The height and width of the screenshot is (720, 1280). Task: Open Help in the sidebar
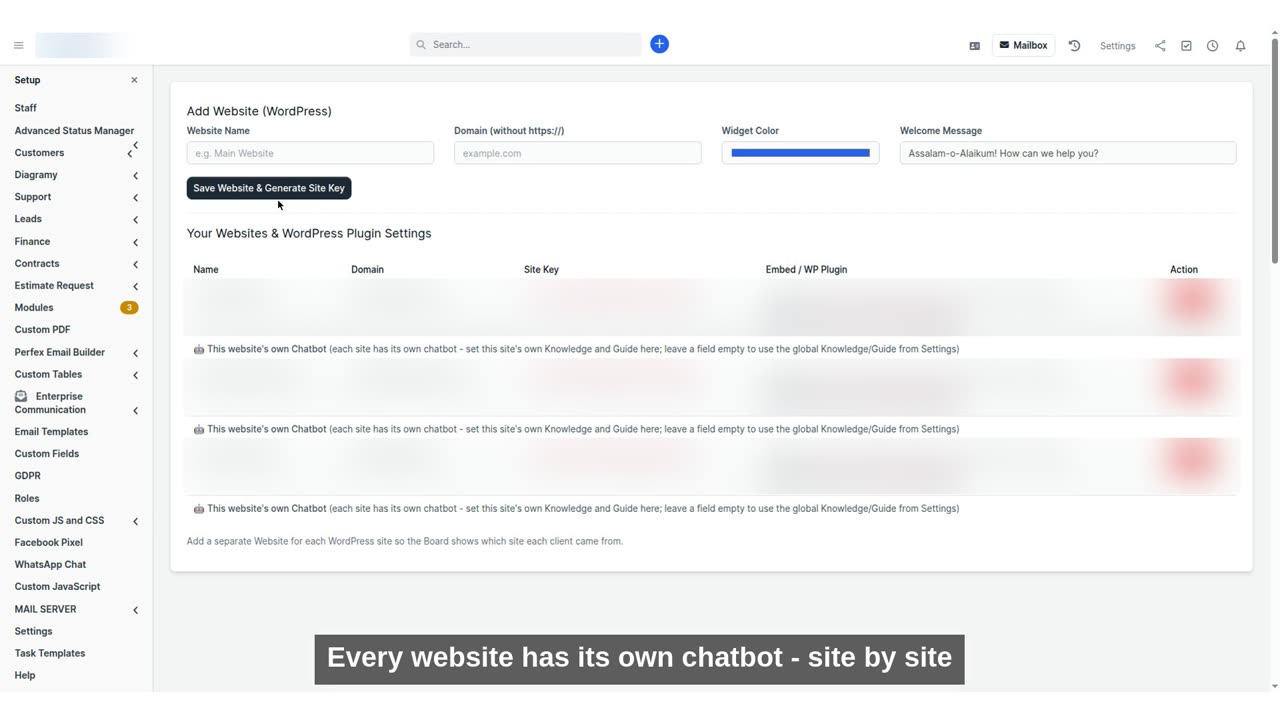(25, 675)
